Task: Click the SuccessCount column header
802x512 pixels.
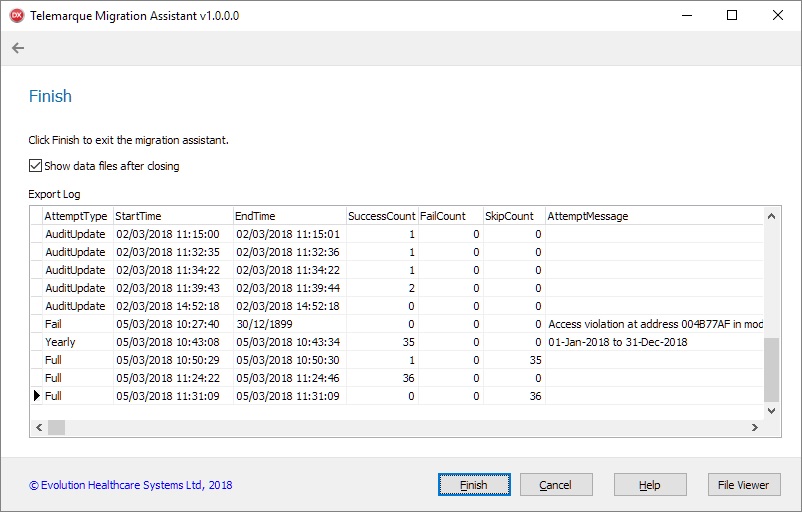Action: click(380, 216)
